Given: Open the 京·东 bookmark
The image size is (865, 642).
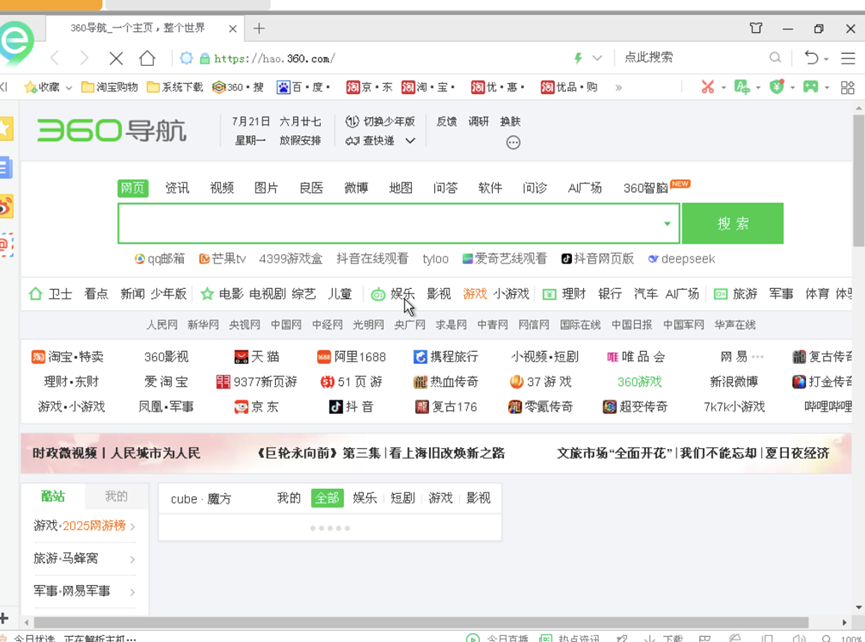Looking at the screenshot, I should pos(369,87).
